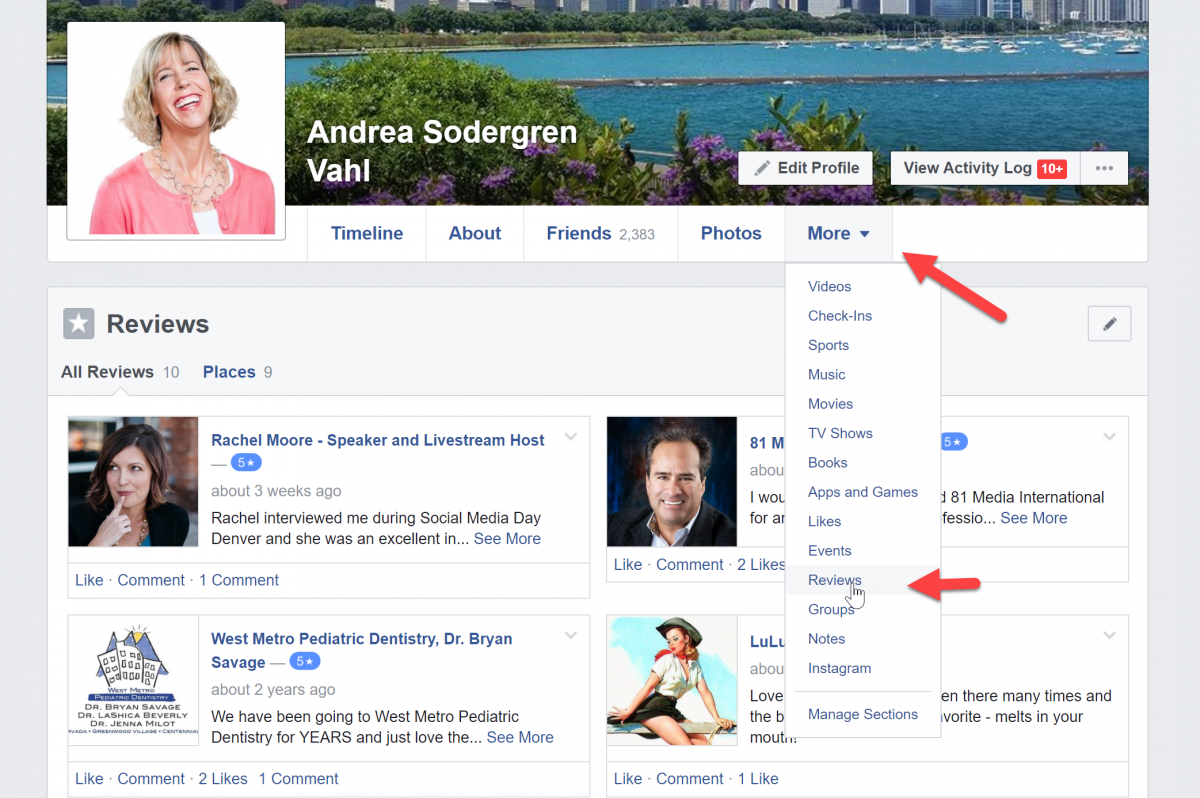Viewport: 1200px width, 798px height.
Task: Open See More on the Rachel Moore review
Action: point(507,538)
